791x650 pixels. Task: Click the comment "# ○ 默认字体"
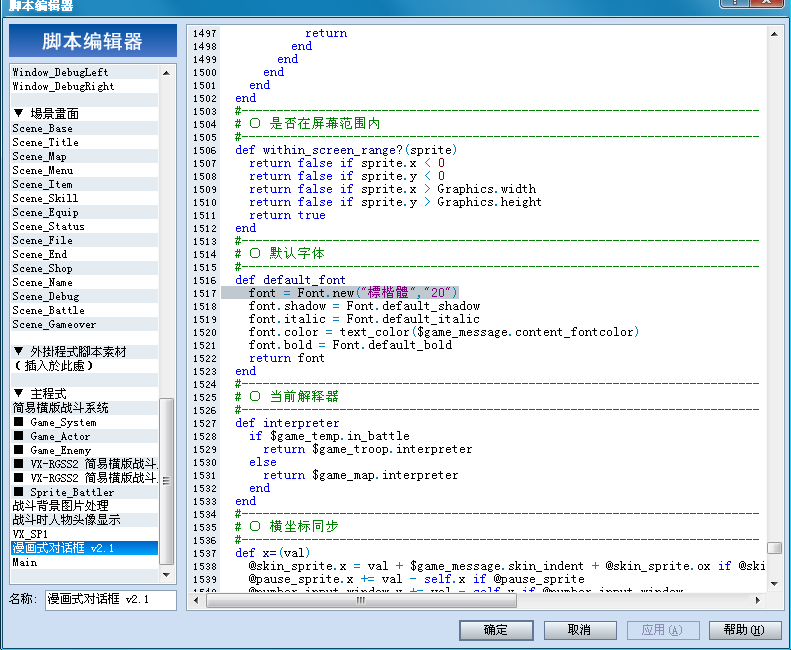280,253
